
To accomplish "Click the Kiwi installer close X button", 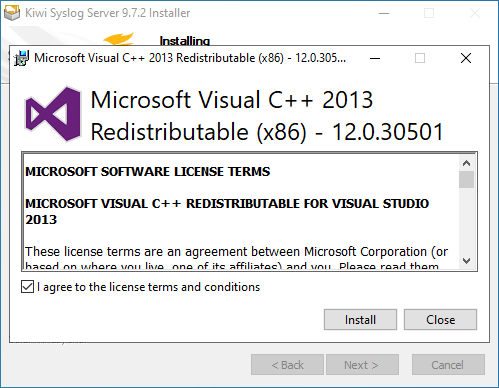I will pos(474,13).
